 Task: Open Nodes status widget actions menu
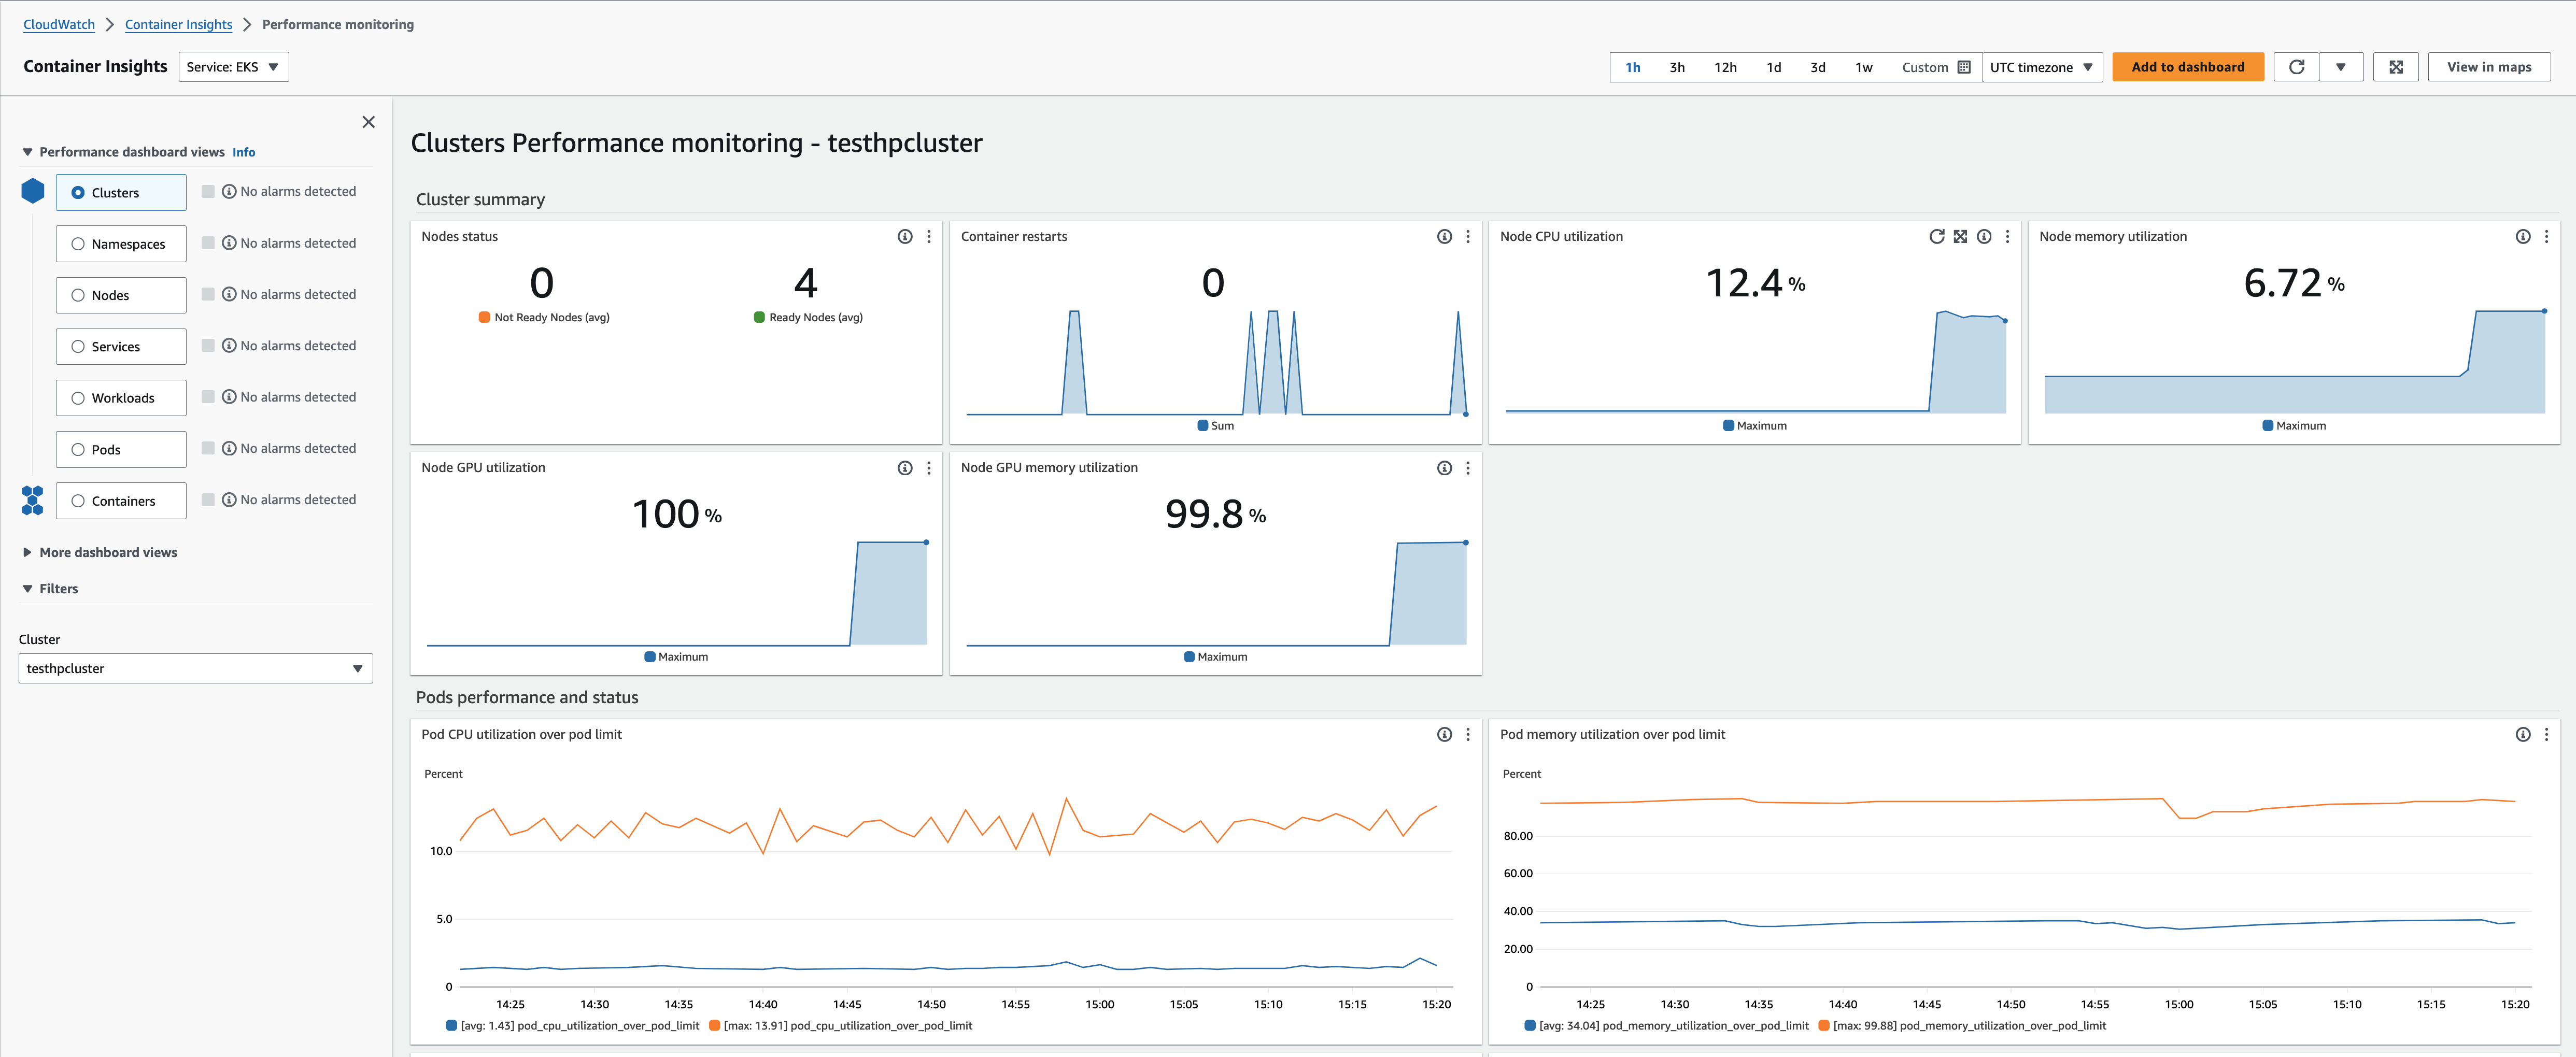(929, 237)
